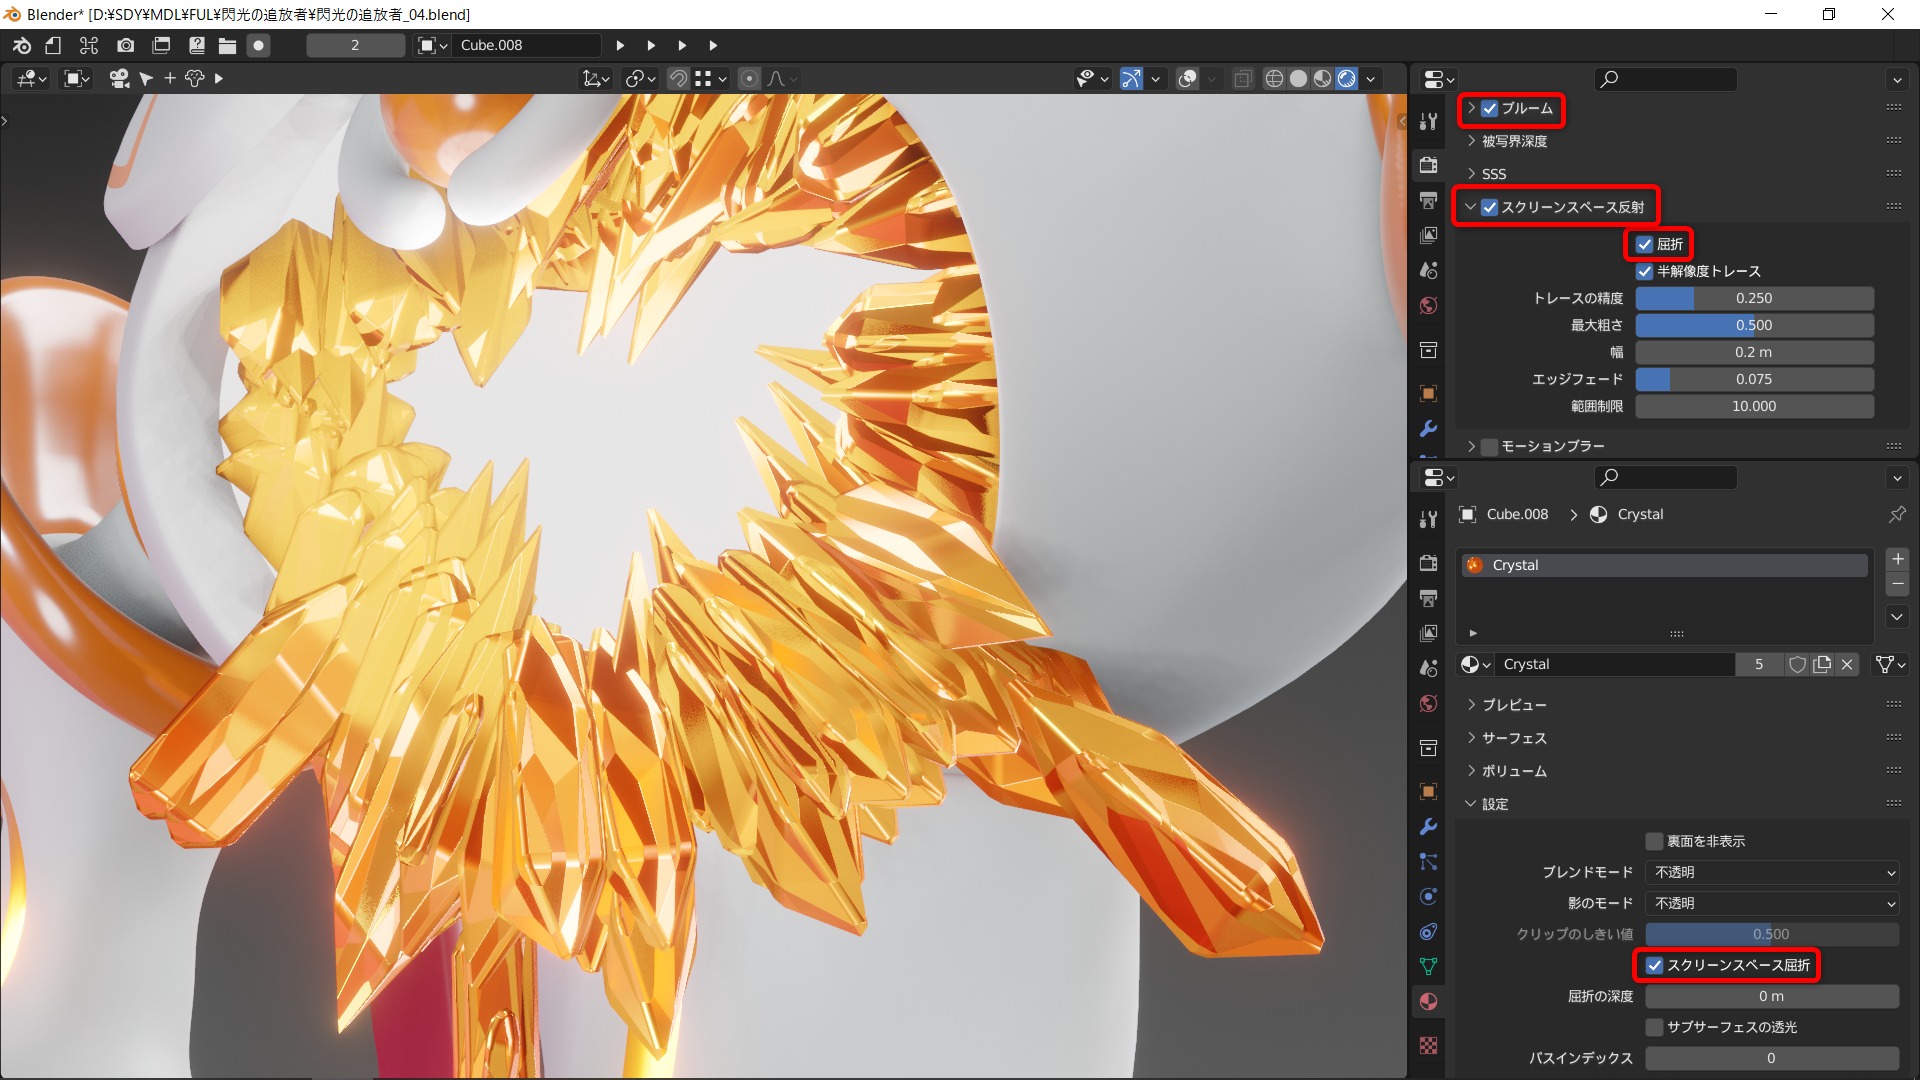Select wireframe viewport shading mode
This screenshot has width=1920, height=1080.
(1274, 78)
